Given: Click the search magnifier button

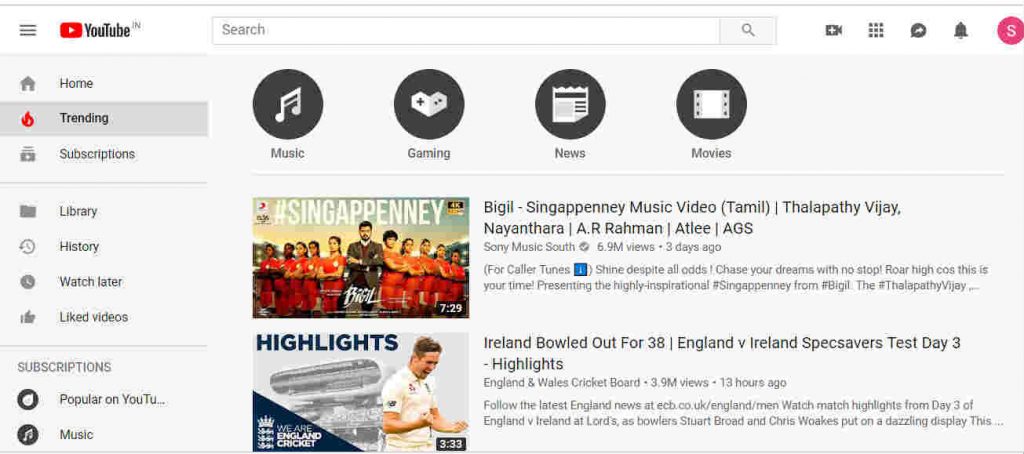Looking at the screenshot, I should click(748, 30).
